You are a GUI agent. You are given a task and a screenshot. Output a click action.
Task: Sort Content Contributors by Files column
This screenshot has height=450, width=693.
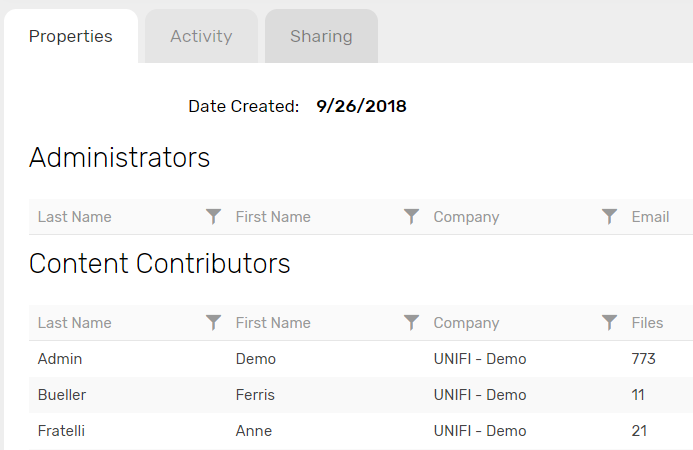tap(647, 323)
